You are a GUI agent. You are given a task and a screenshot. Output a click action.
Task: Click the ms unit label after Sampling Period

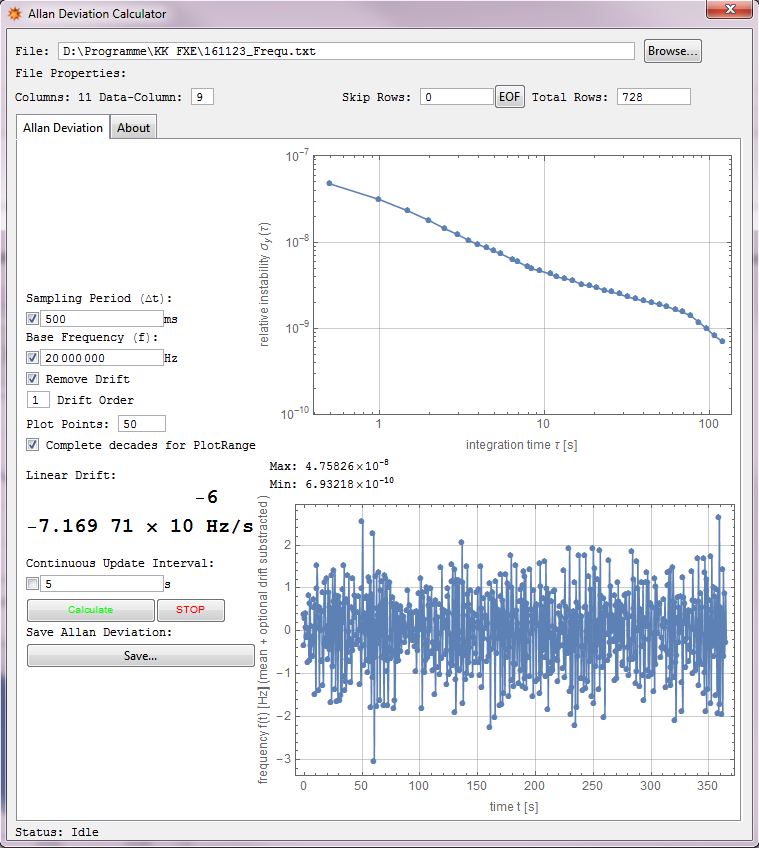(x=171, y=319)
